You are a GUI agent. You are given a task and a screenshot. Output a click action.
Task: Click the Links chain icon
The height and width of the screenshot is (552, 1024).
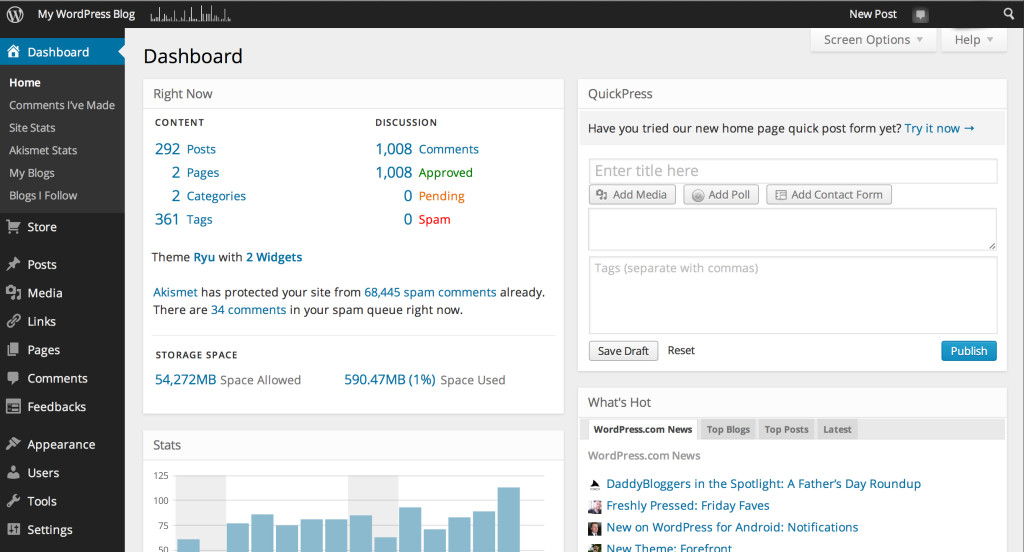[x=13, y=321]
